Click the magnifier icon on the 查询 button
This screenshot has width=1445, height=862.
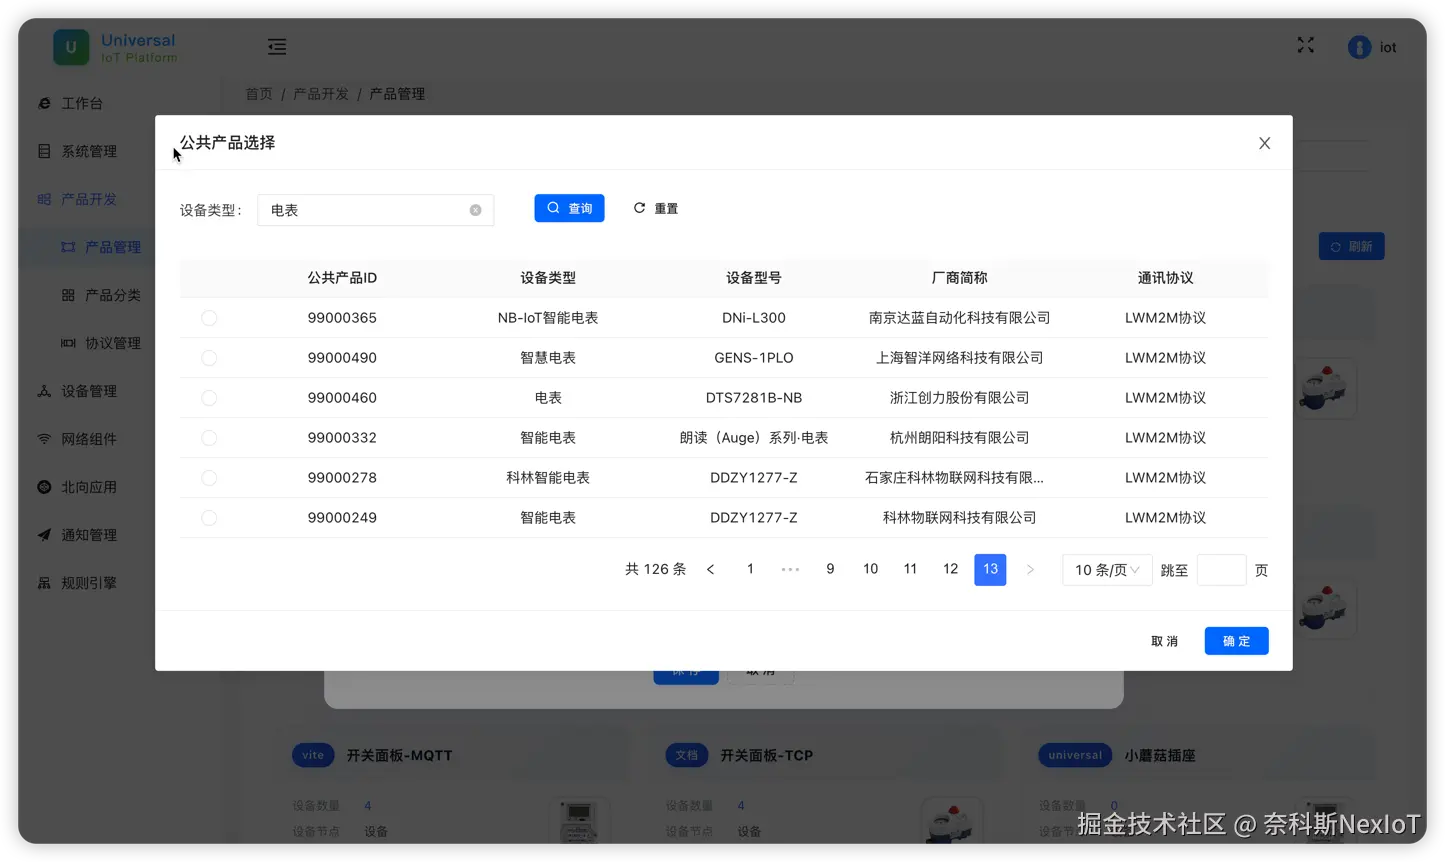click(x=551, y=207)
